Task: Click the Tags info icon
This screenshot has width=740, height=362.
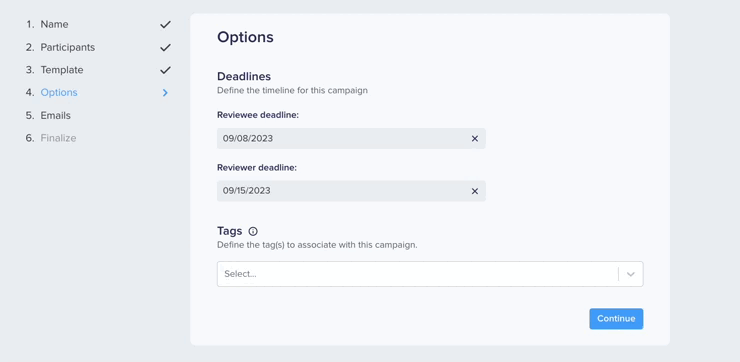Action: point(253,231)
